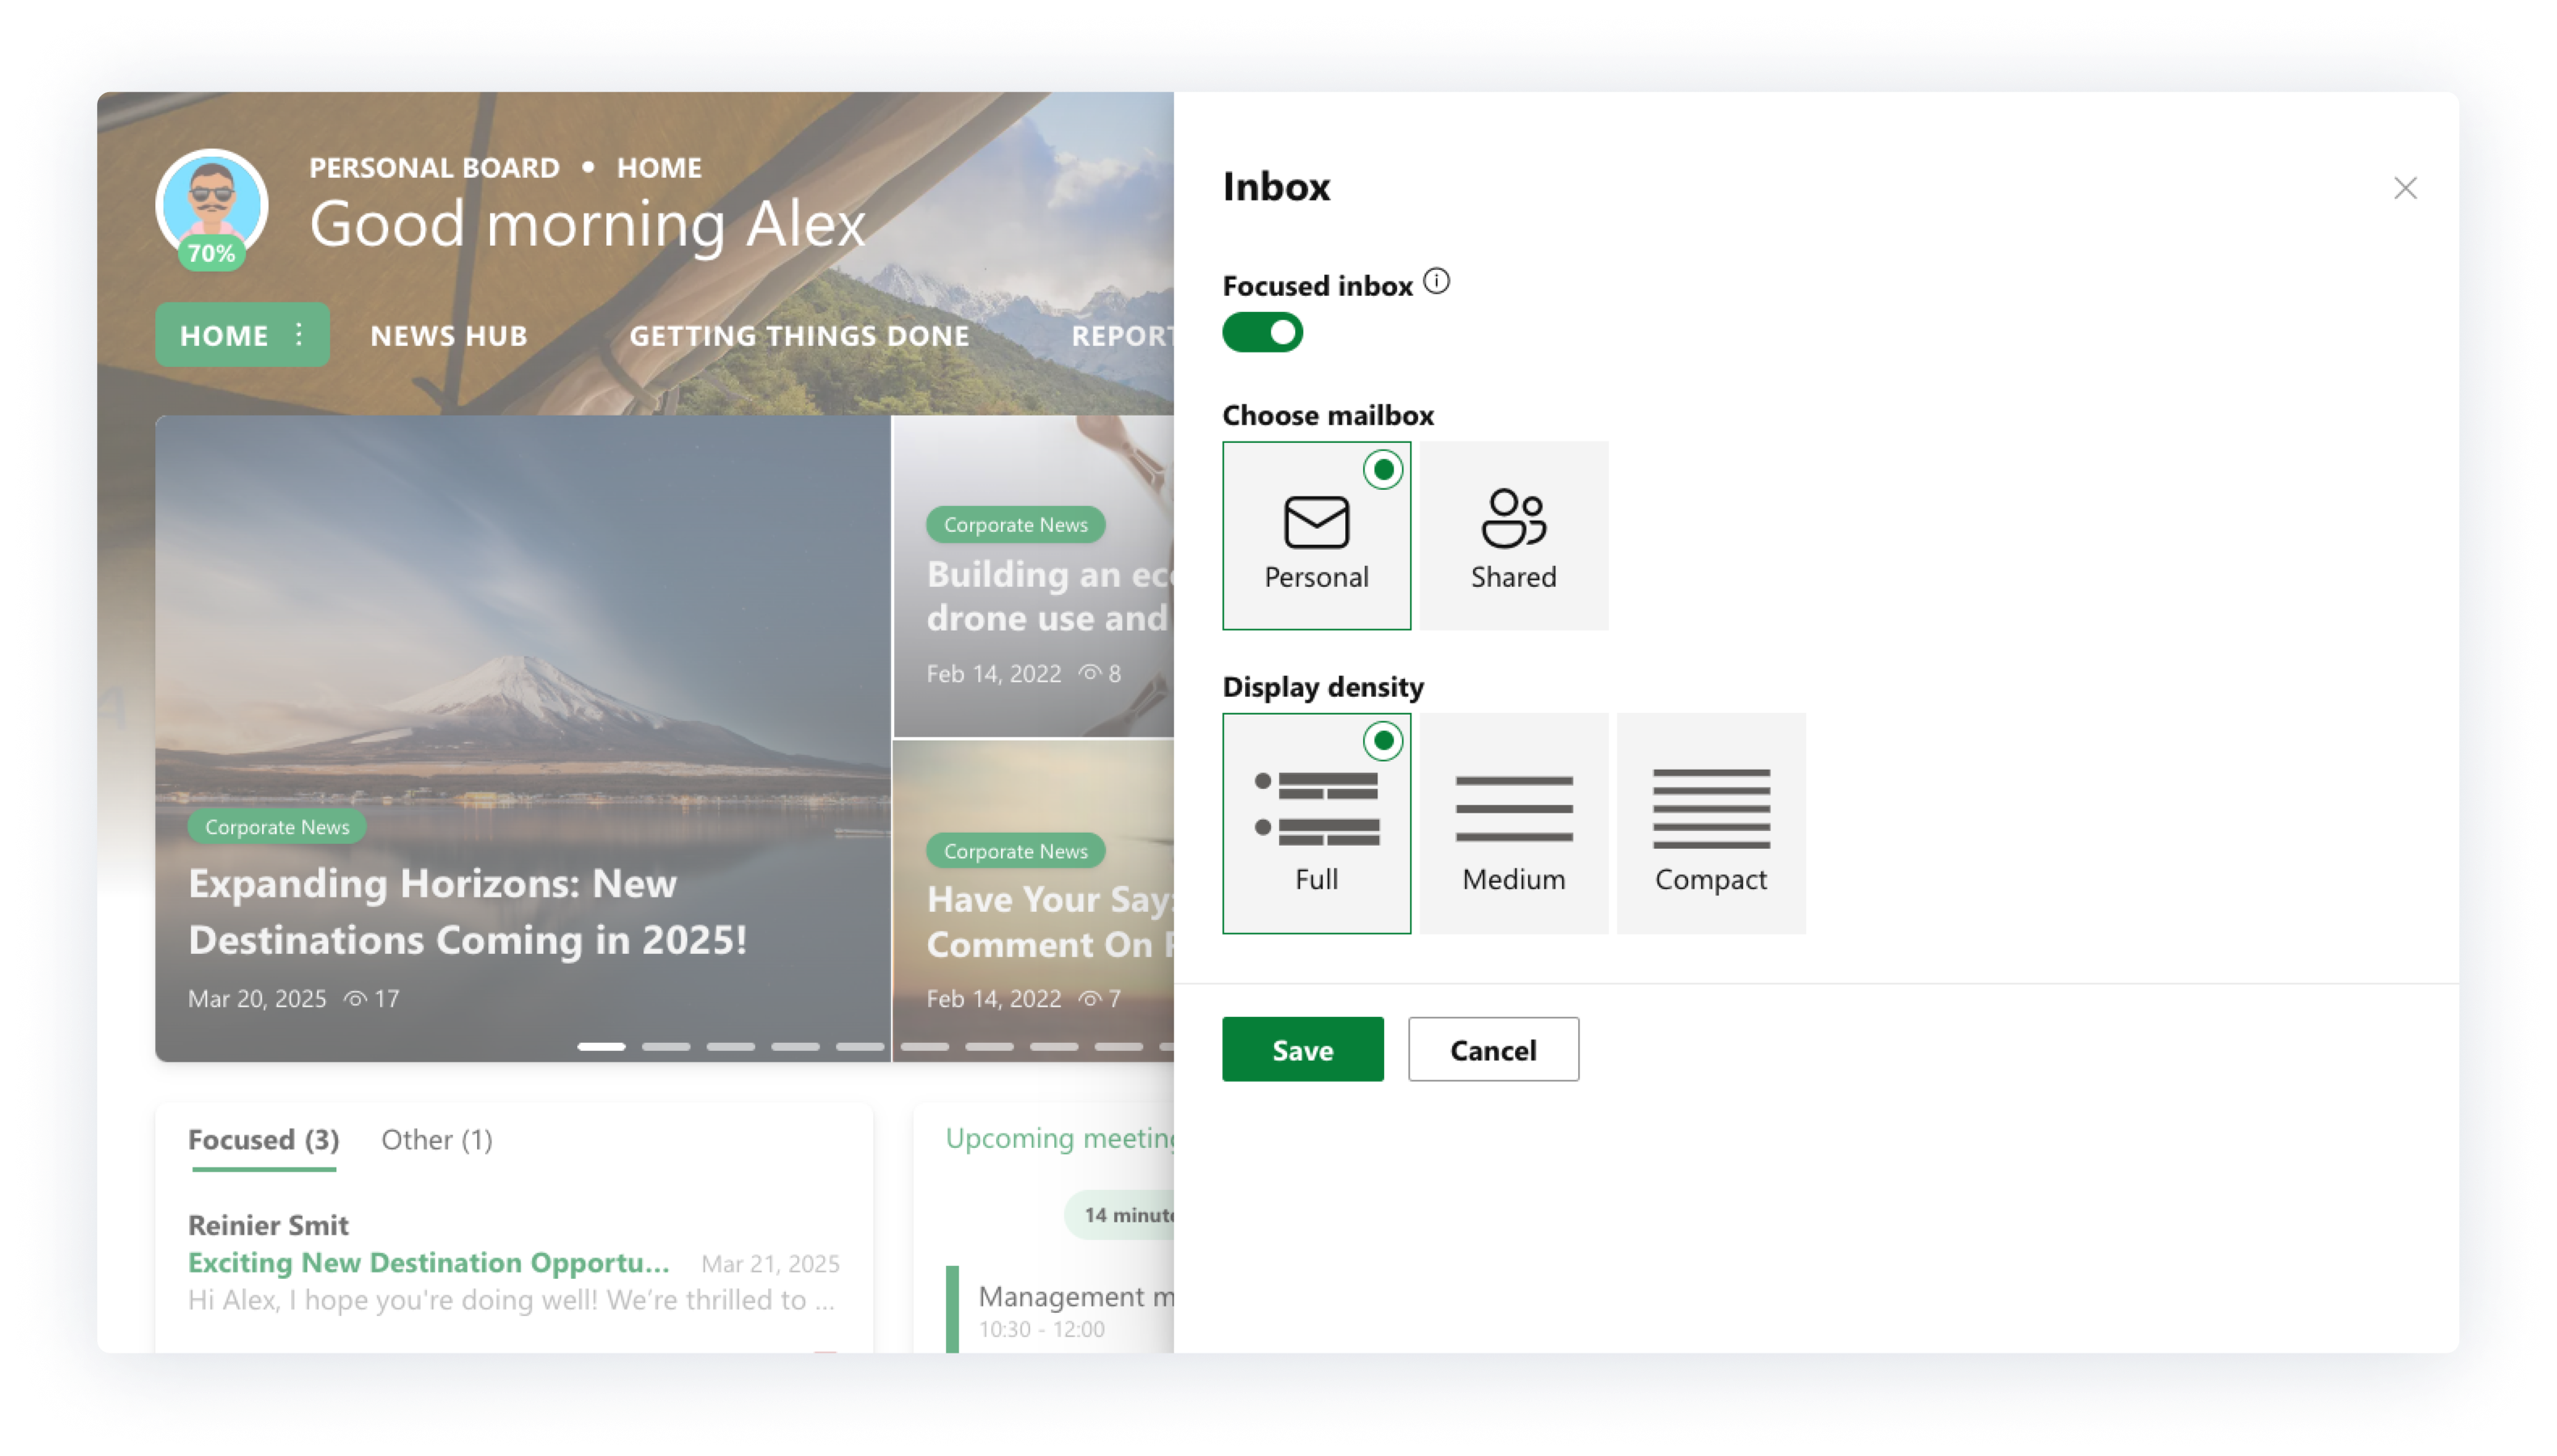This screenshot has height=1456, width=2557.
Task: Click the 'Choose mailbox' section heading
Action: pyautogui.click(x=1328, y=415)
